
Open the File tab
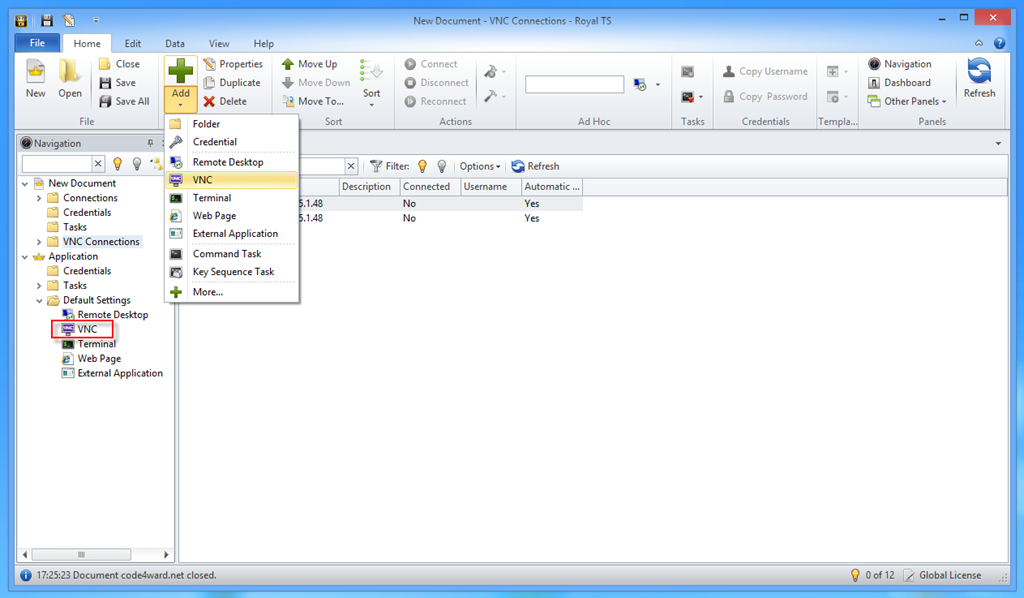(x=37, y=44)
